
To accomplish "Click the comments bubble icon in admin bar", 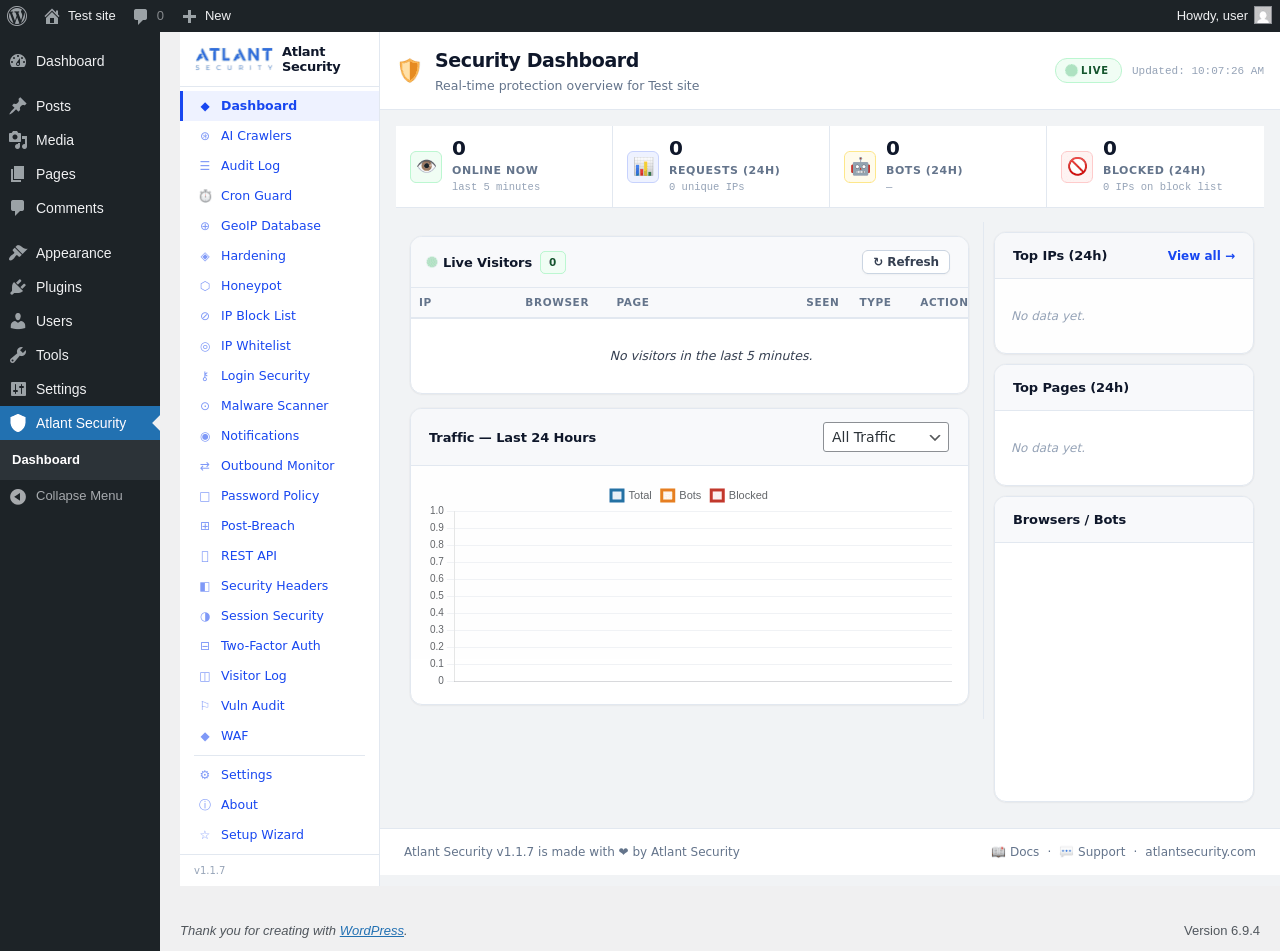I will pyautogui.click(x=141, y=16).
